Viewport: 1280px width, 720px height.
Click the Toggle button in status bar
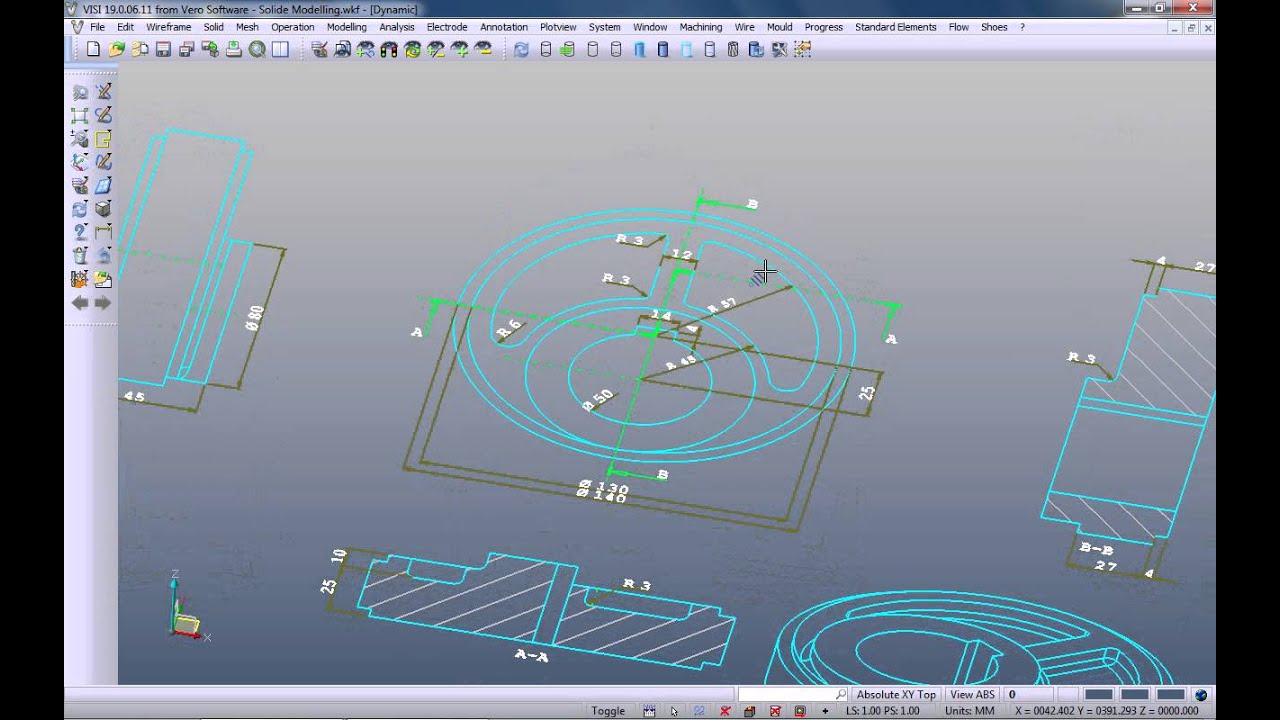pyautogui.click(x=608, y=711)
